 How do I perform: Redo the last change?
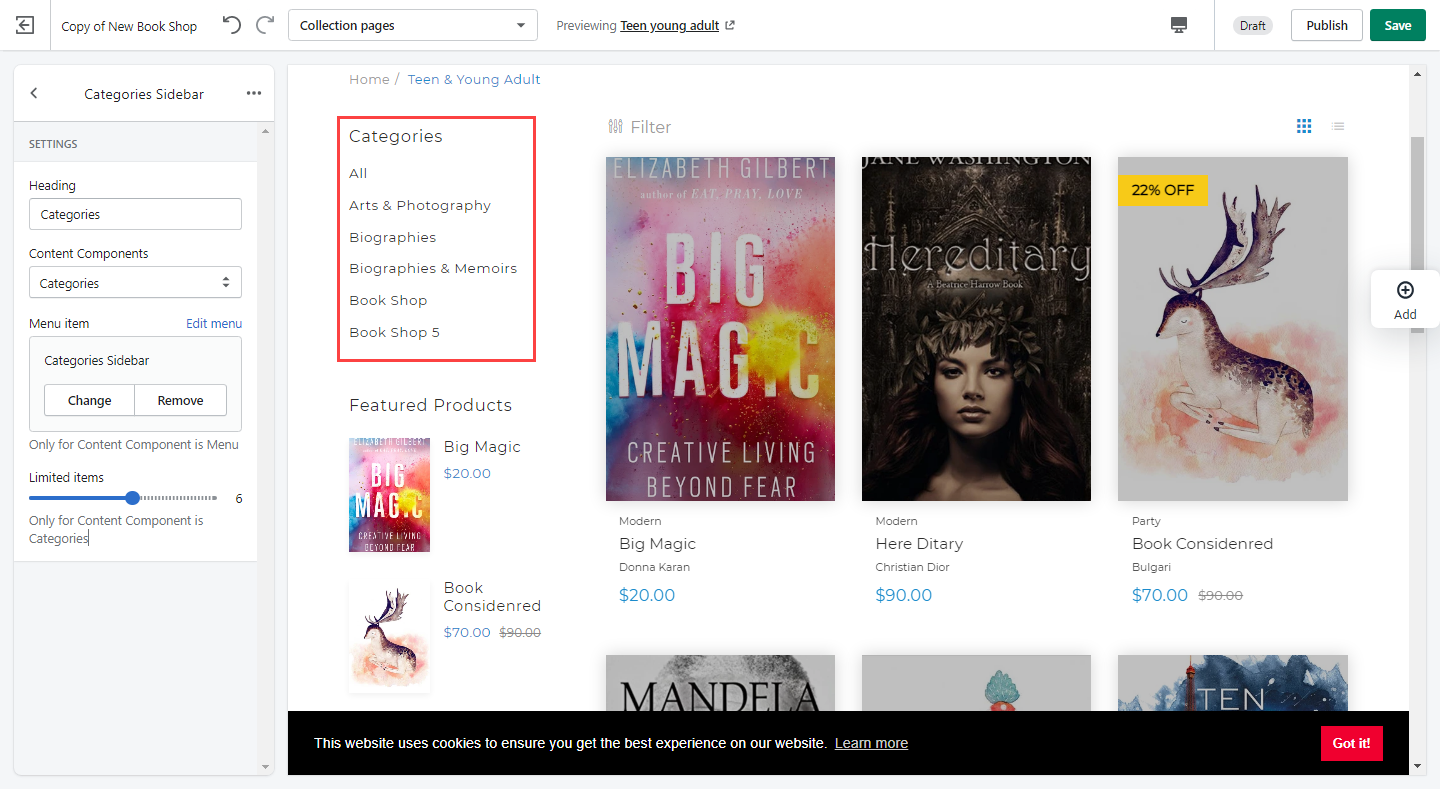[265, 25]
